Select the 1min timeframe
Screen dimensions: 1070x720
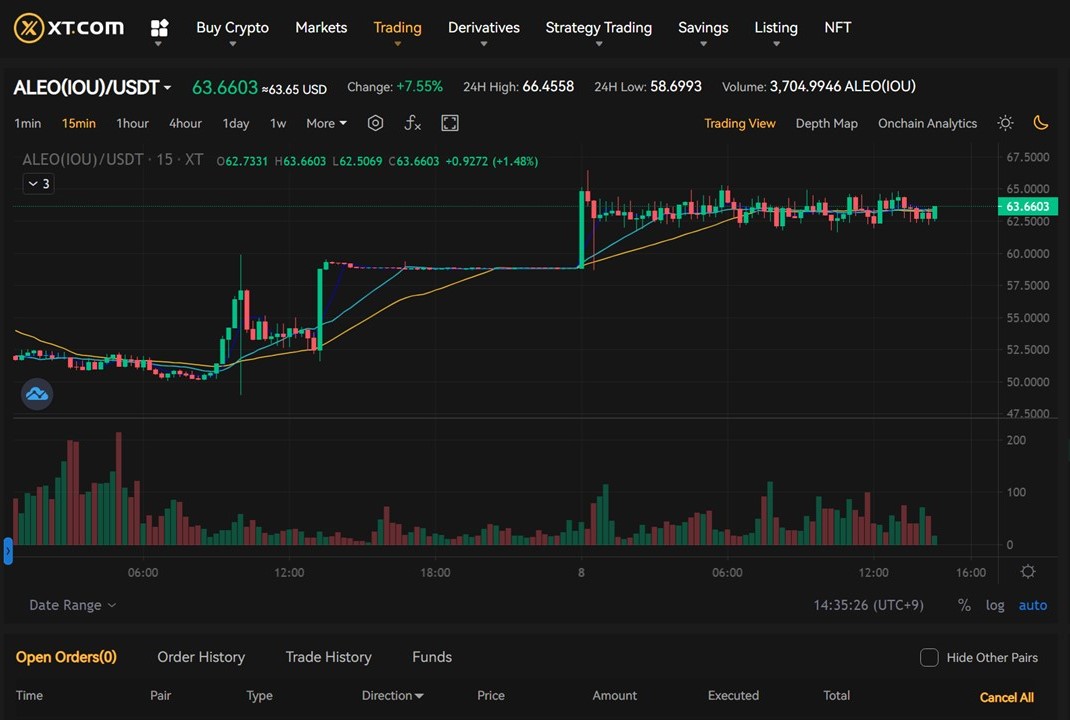pos(27,124)
